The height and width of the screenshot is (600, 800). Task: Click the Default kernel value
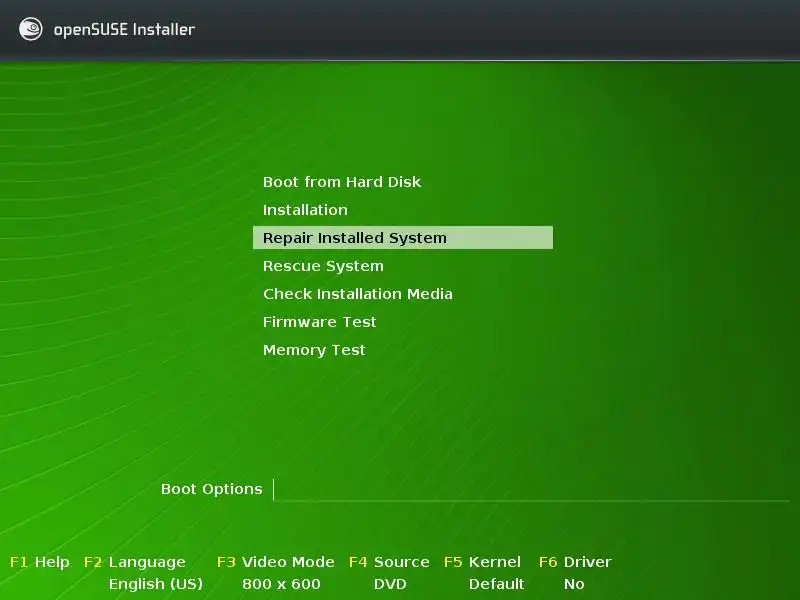click(x=496, y=584)
